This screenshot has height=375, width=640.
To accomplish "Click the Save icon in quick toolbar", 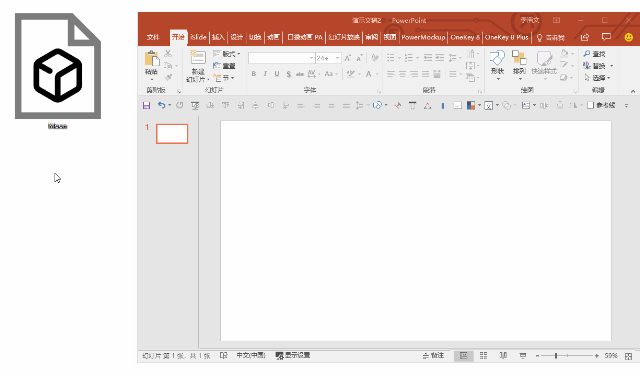I will point(146,106).
